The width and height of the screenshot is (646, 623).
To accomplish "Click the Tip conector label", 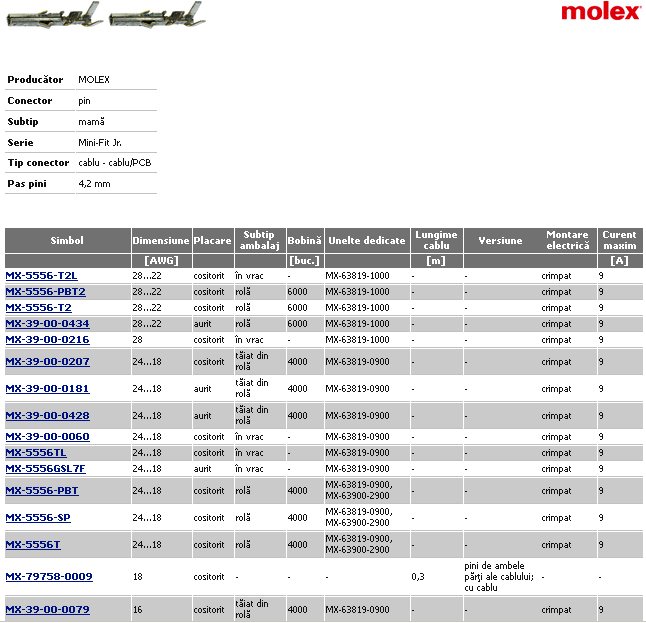I will pyautogui.click(x=38, y=163).
